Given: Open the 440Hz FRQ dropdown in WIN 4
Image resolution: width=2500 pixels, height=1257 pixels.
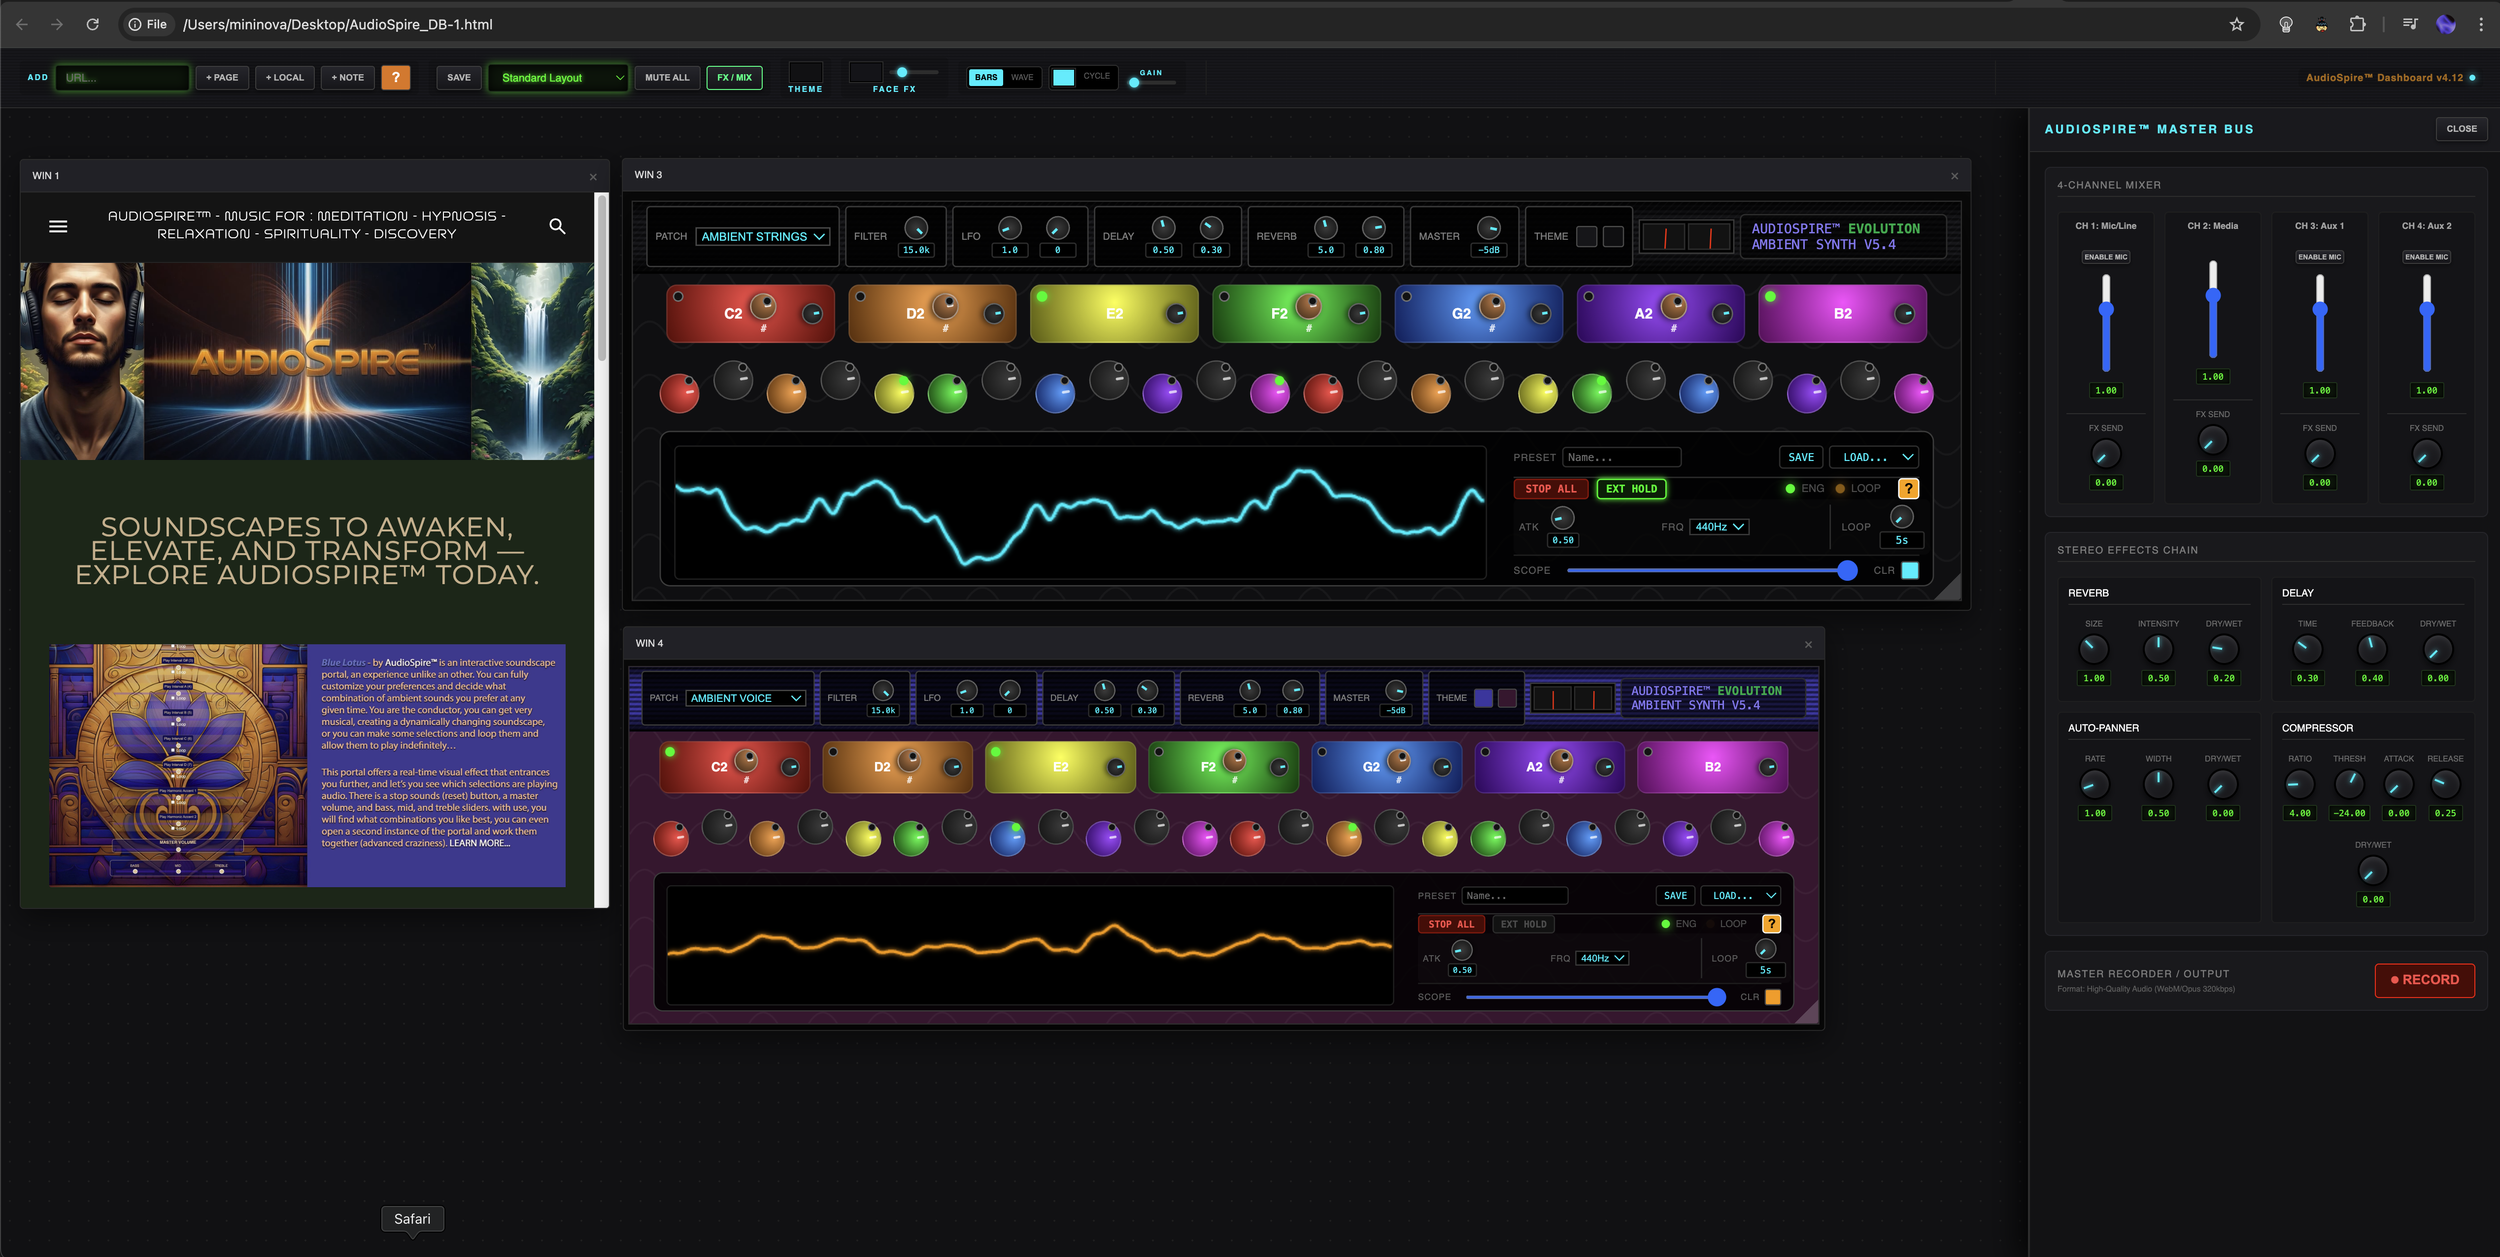Looking at the screenshot, I should [x=1601, y=958].
